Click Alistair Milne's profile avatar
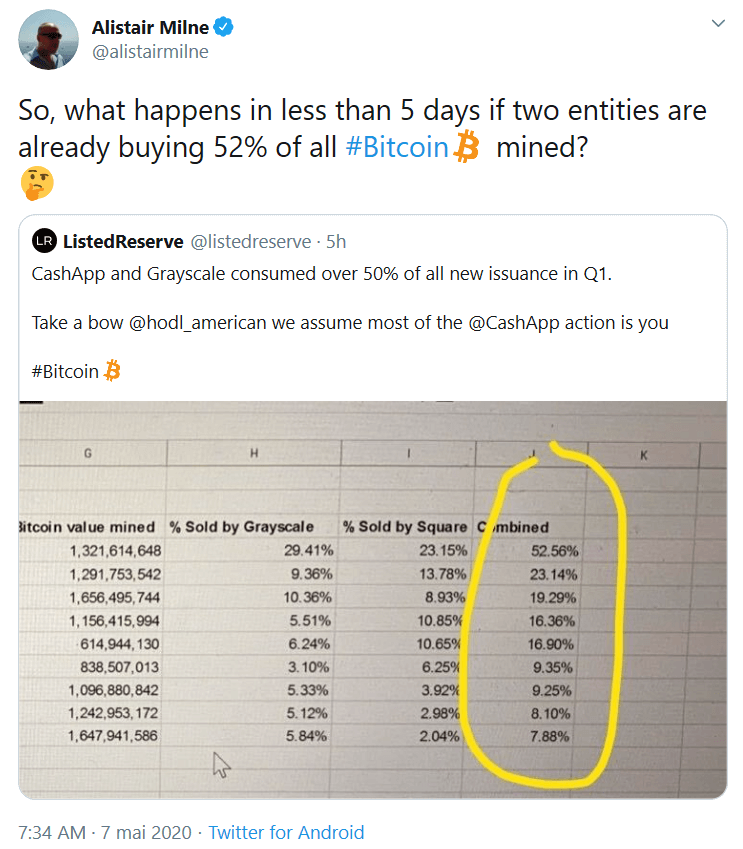743x849 pixels. 48,39
